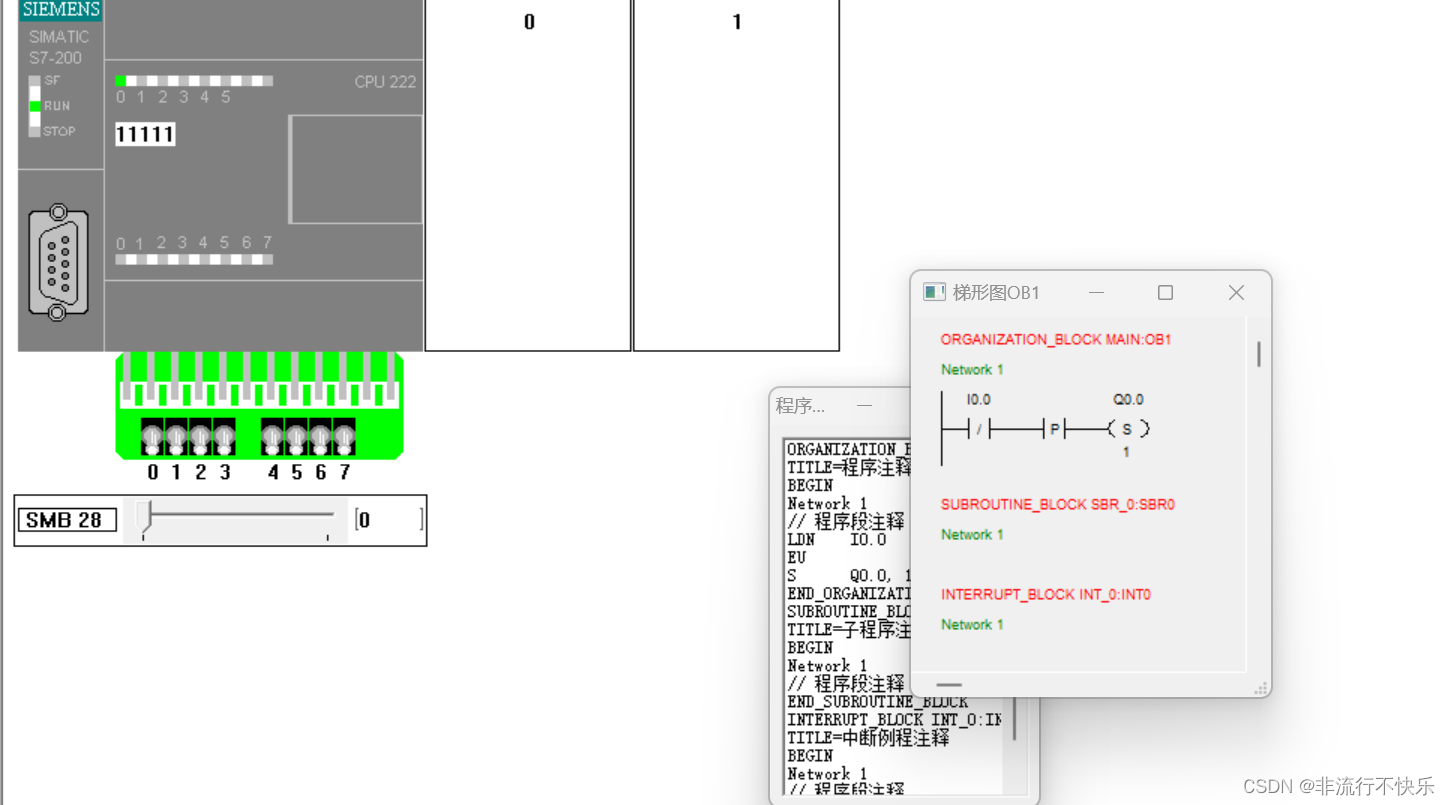
Task: Maximize the 梯形图OB1 ladder window
Action: click(x=1165, y=292)
